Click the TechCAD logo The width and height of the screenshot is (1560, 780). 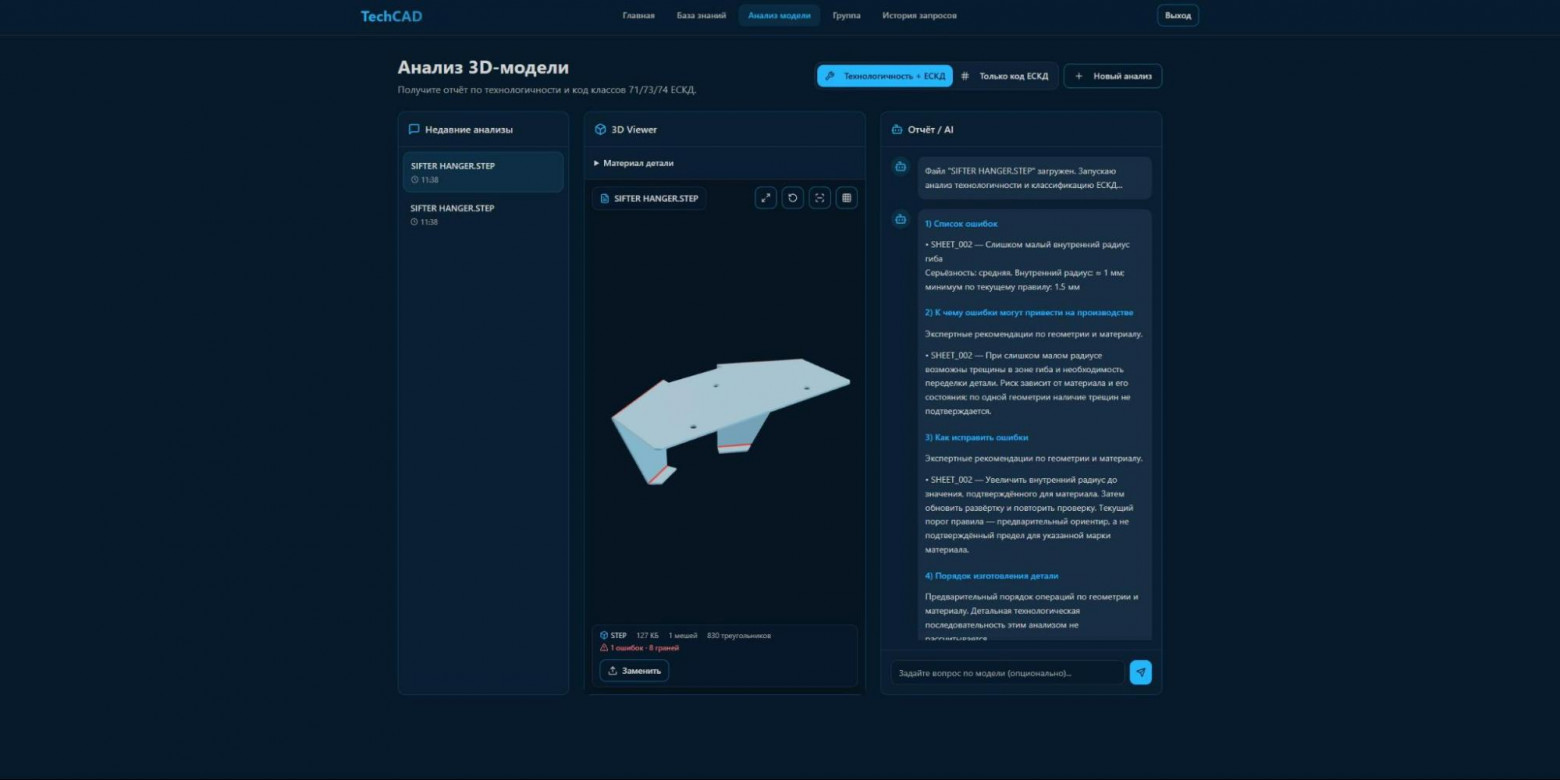click(x=392, y=16)
